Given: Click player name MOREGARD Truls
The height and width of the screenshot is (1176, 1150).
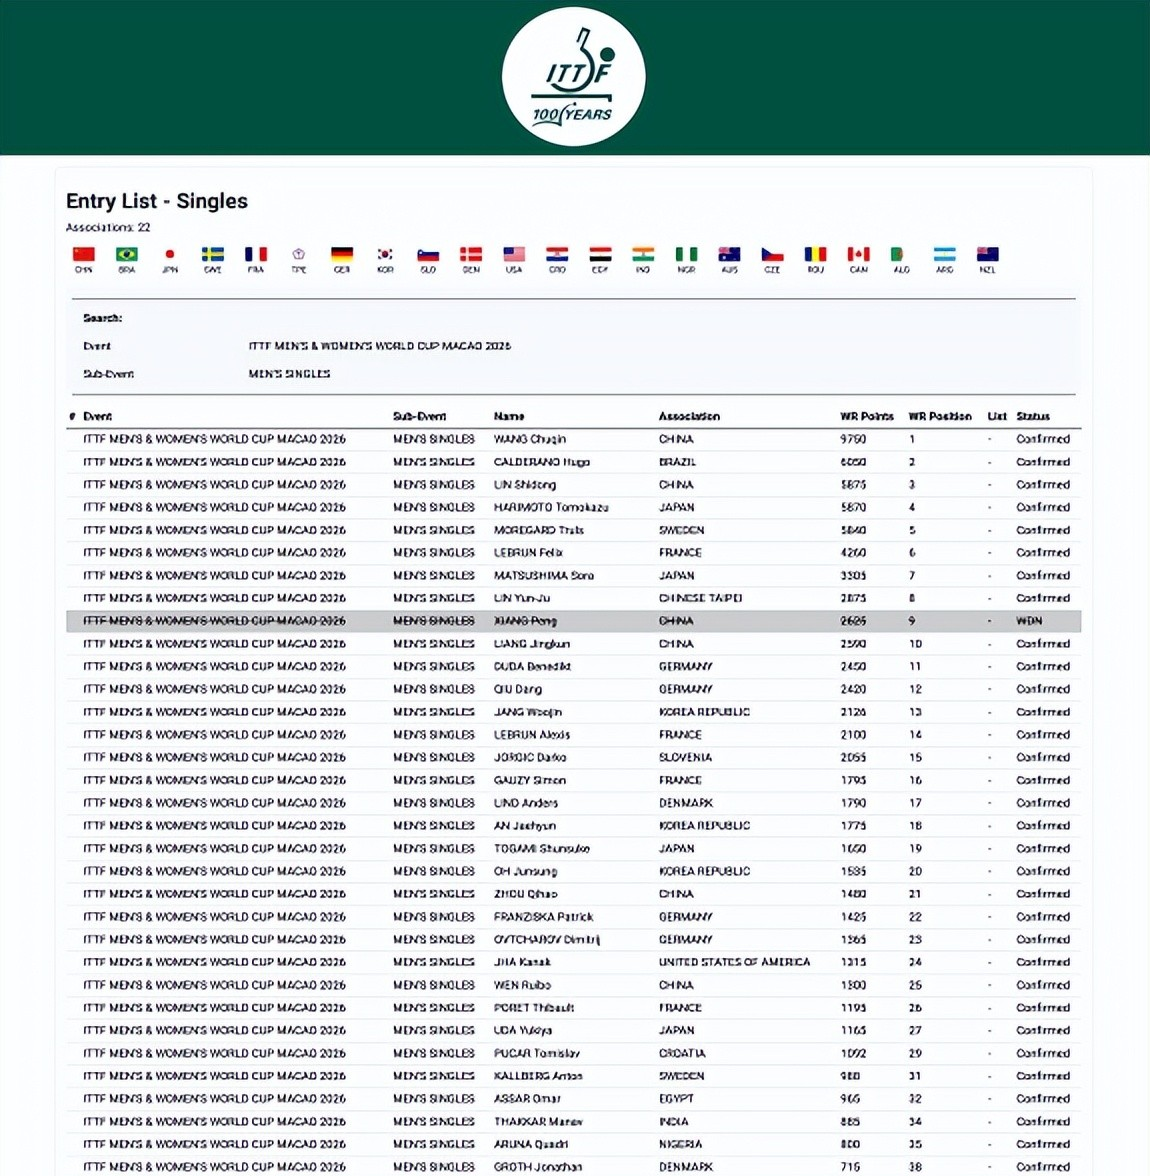Looking at the screenshot, I should click(539, 530).
